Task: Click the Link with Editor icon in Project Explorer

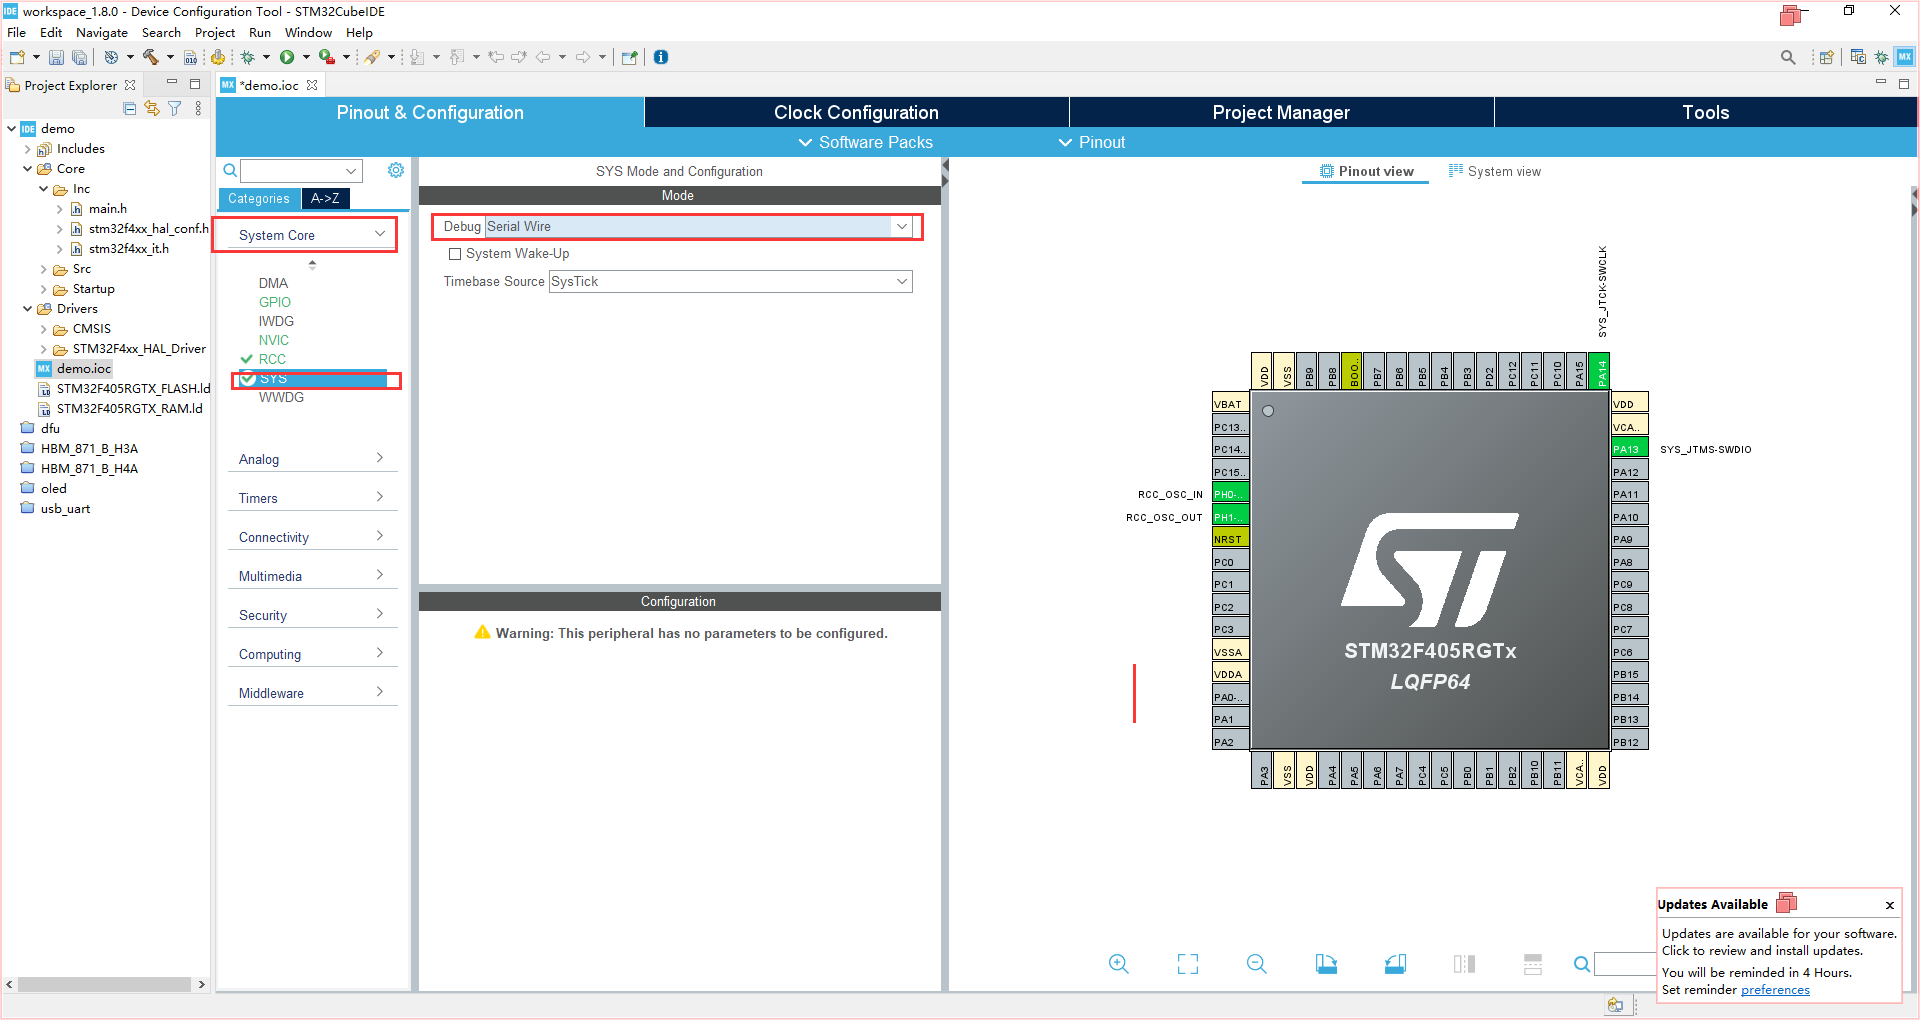Action: click(x=152, y=108)
